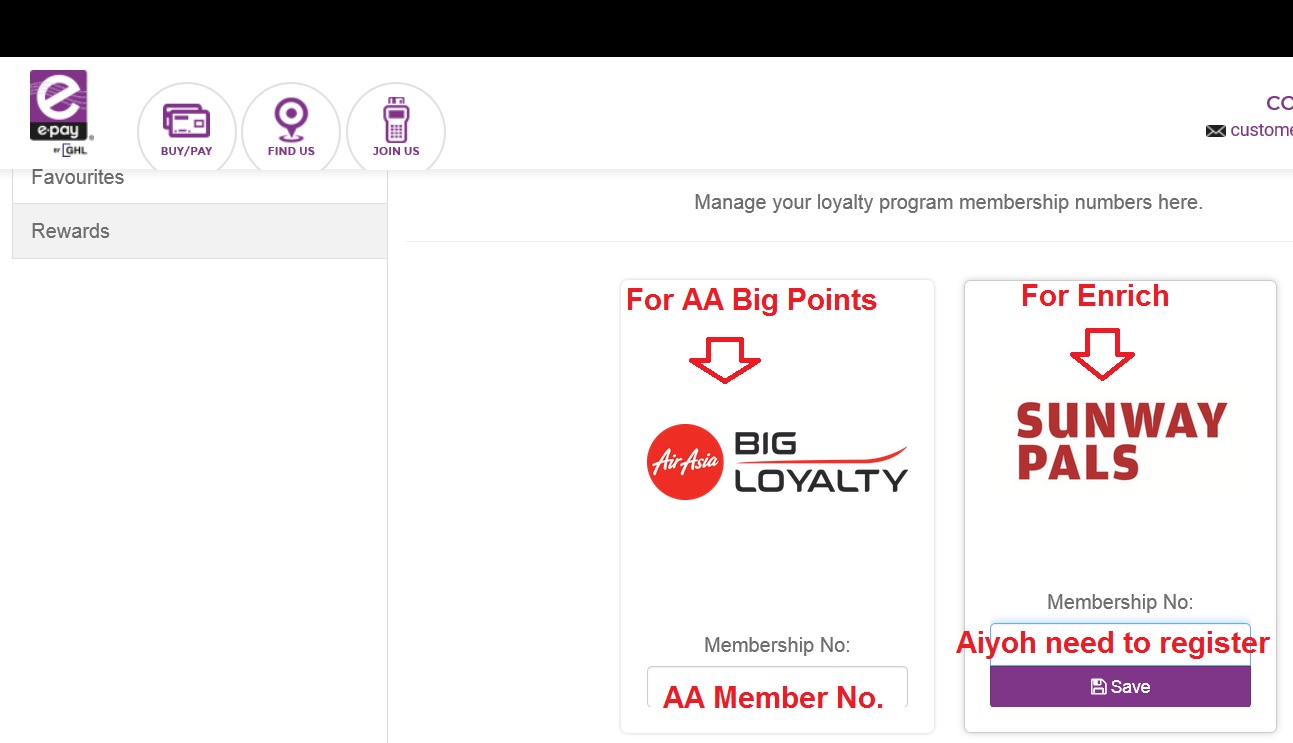Image resolution: width=1293 pixels, height=743 pixels.
Task: Click the floppy disk icon on Save
Action: coord(1098,687)
